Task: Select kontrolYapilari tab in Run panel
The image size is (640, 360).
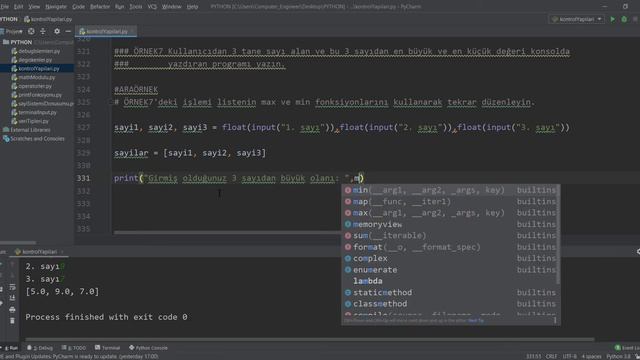Action: click(40, 252)
